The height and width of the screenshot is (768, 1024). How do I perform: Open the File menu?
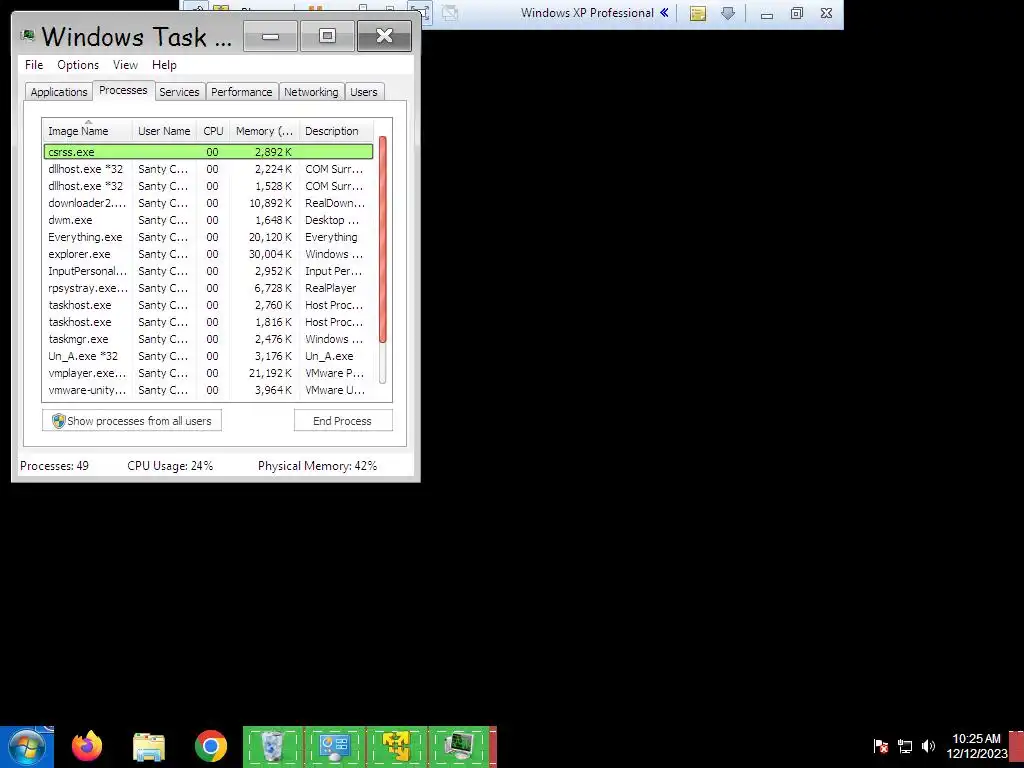pos(34,65)
